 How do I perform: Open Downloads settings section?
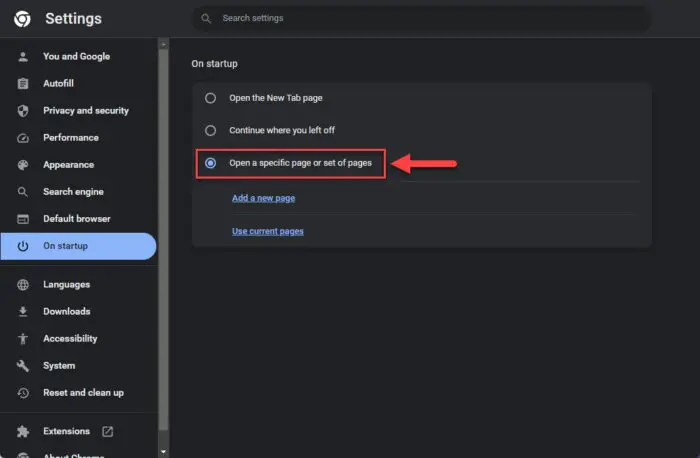pyautogui.click(x=79, y=312)
